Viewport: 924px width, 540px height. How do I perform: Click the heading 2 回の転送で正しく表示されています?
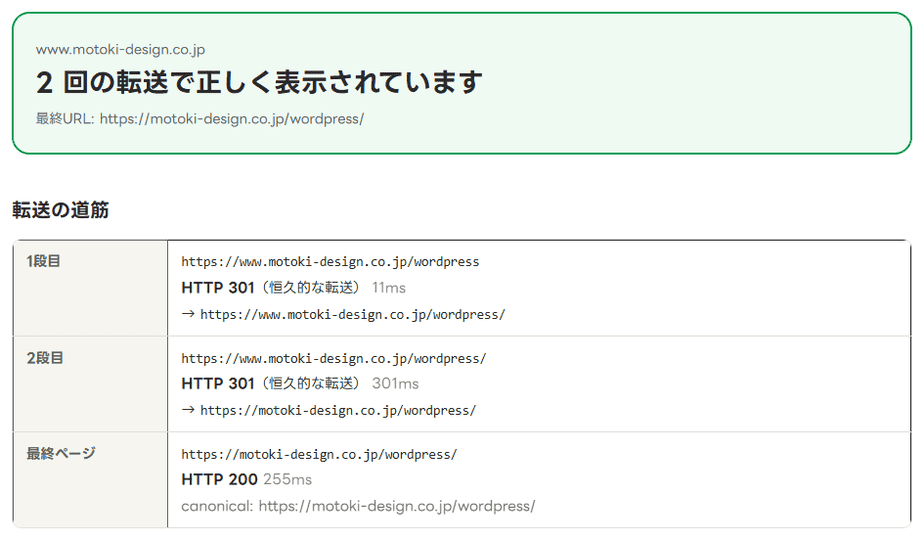click(259, 82)
